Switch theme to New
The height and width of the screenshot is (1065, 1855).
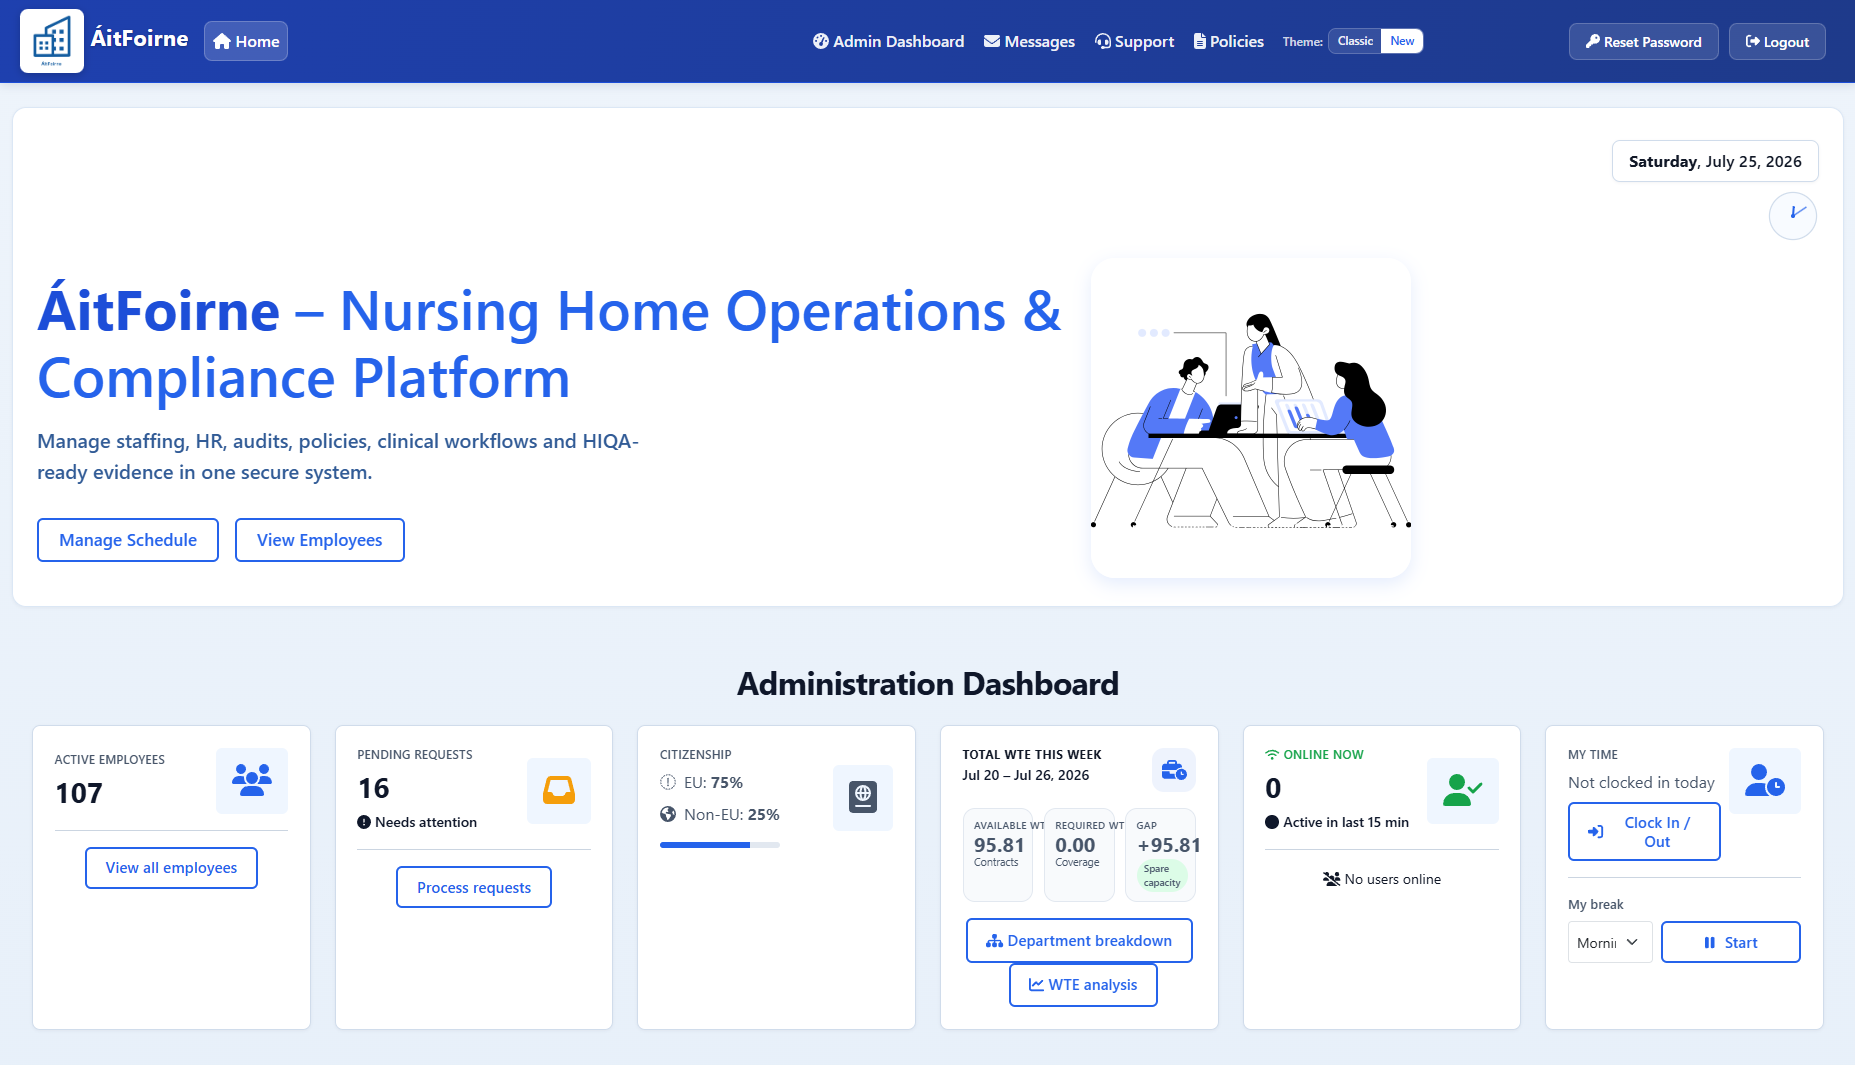1402,41
